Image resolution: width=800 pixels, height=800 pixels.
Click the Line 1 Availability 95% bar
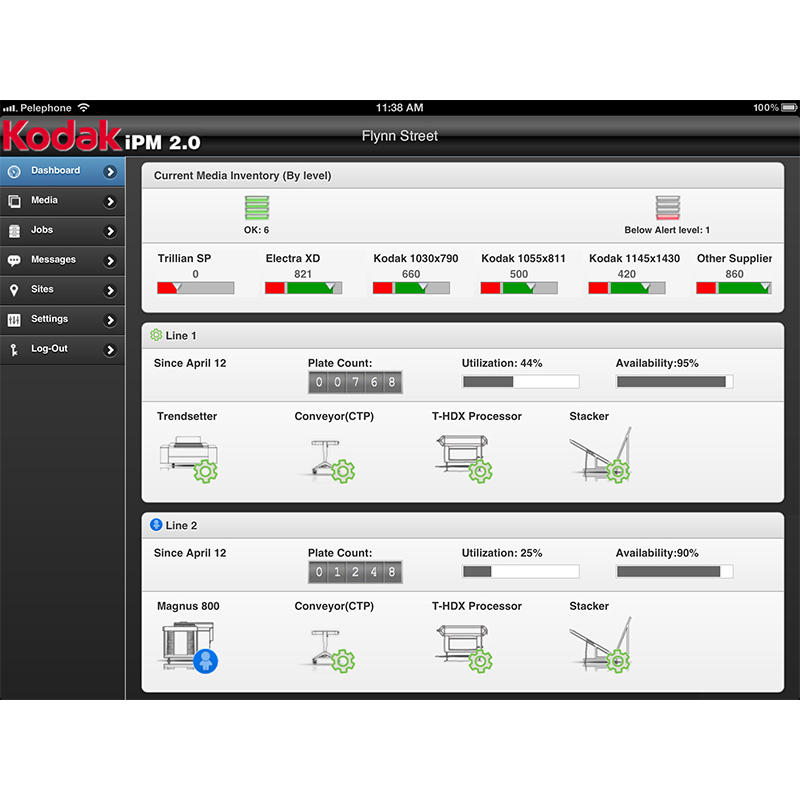click(x=674, y=381)
